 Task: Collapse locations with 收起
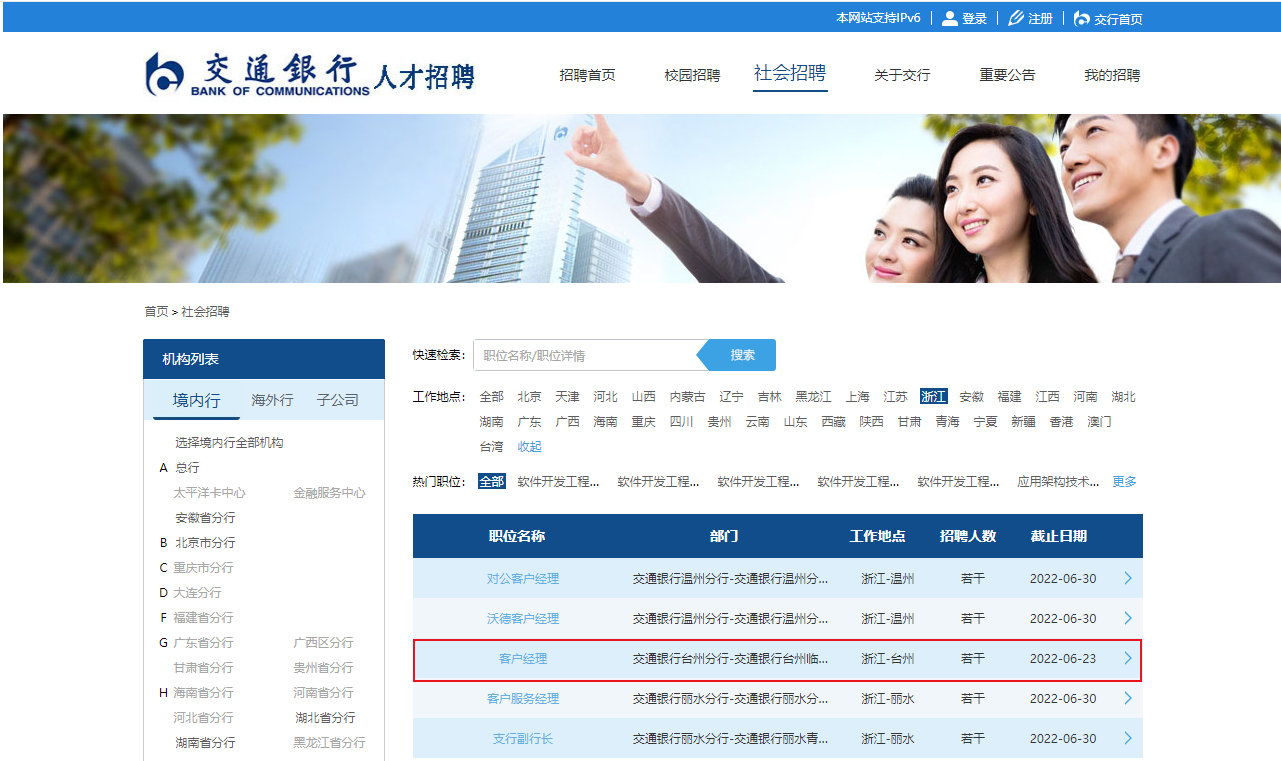[529, 447]
